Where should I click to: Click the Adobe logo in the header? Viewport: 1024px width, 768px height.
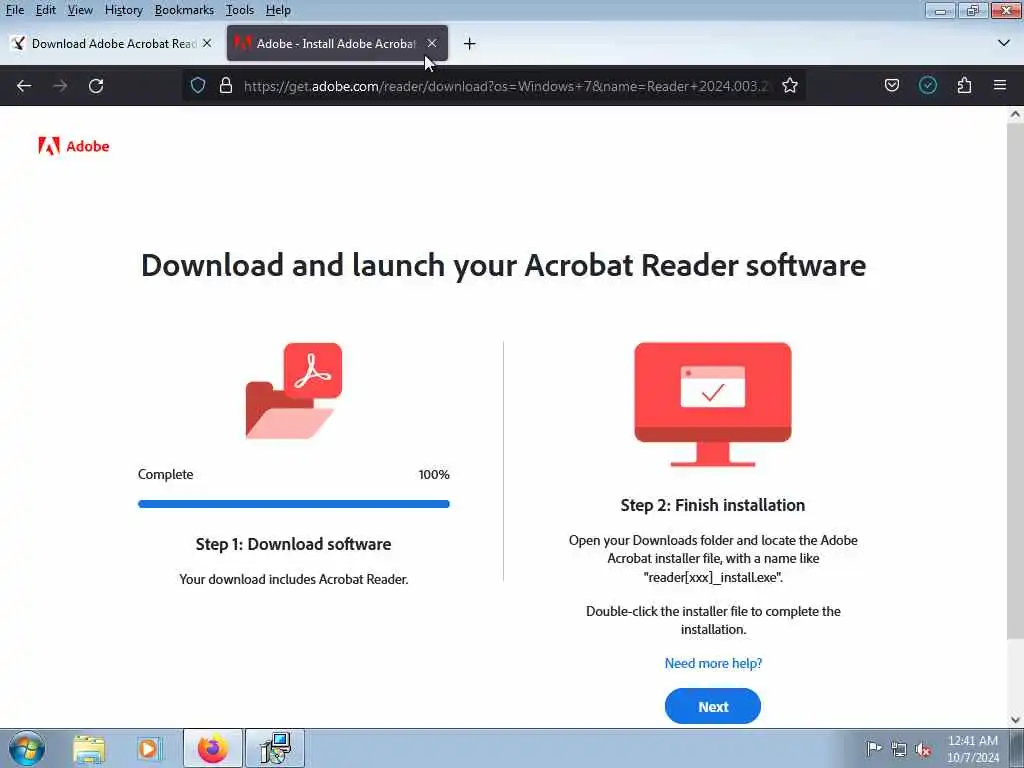(x=74, y=146)
